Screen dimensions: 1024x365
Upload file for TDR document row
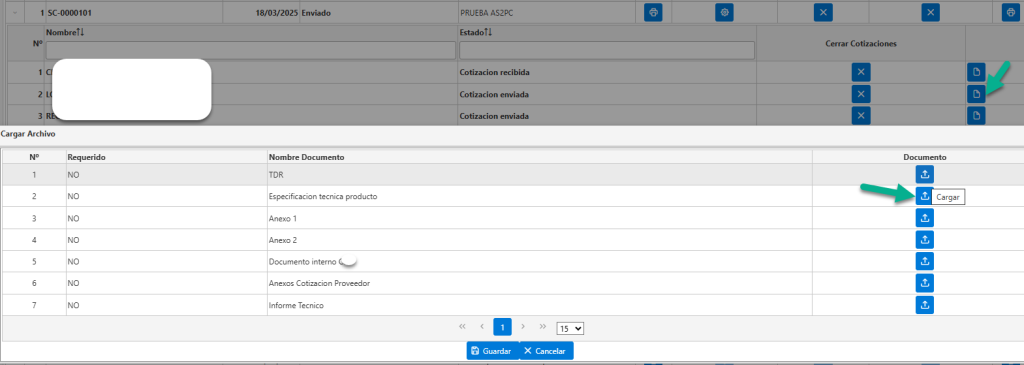point(924,174)
